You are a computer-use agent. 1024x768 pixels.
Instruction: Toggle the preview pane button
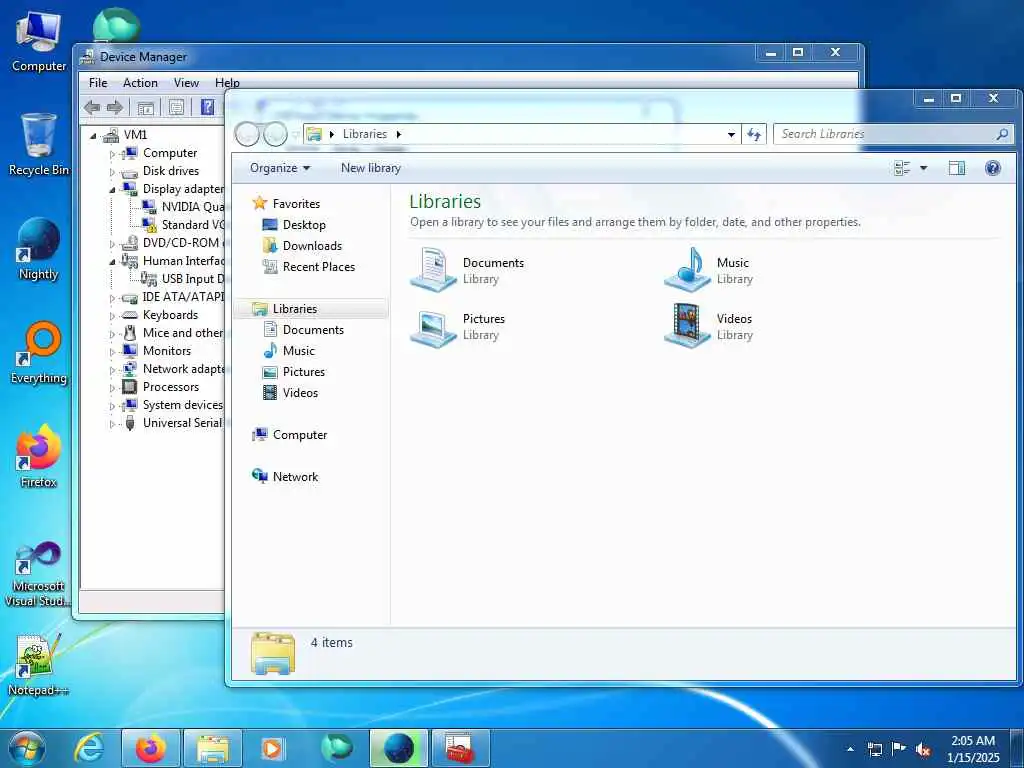click(x=957, y=168)
